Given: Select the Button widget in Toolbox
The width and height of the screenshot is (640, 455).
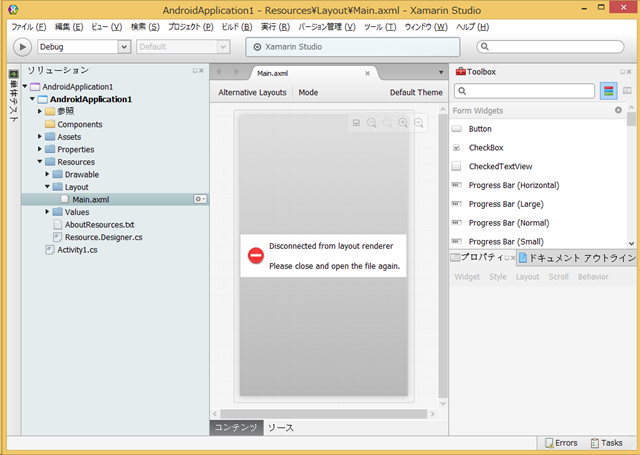Looking at the screenshot, I should (x=480, y=129).
